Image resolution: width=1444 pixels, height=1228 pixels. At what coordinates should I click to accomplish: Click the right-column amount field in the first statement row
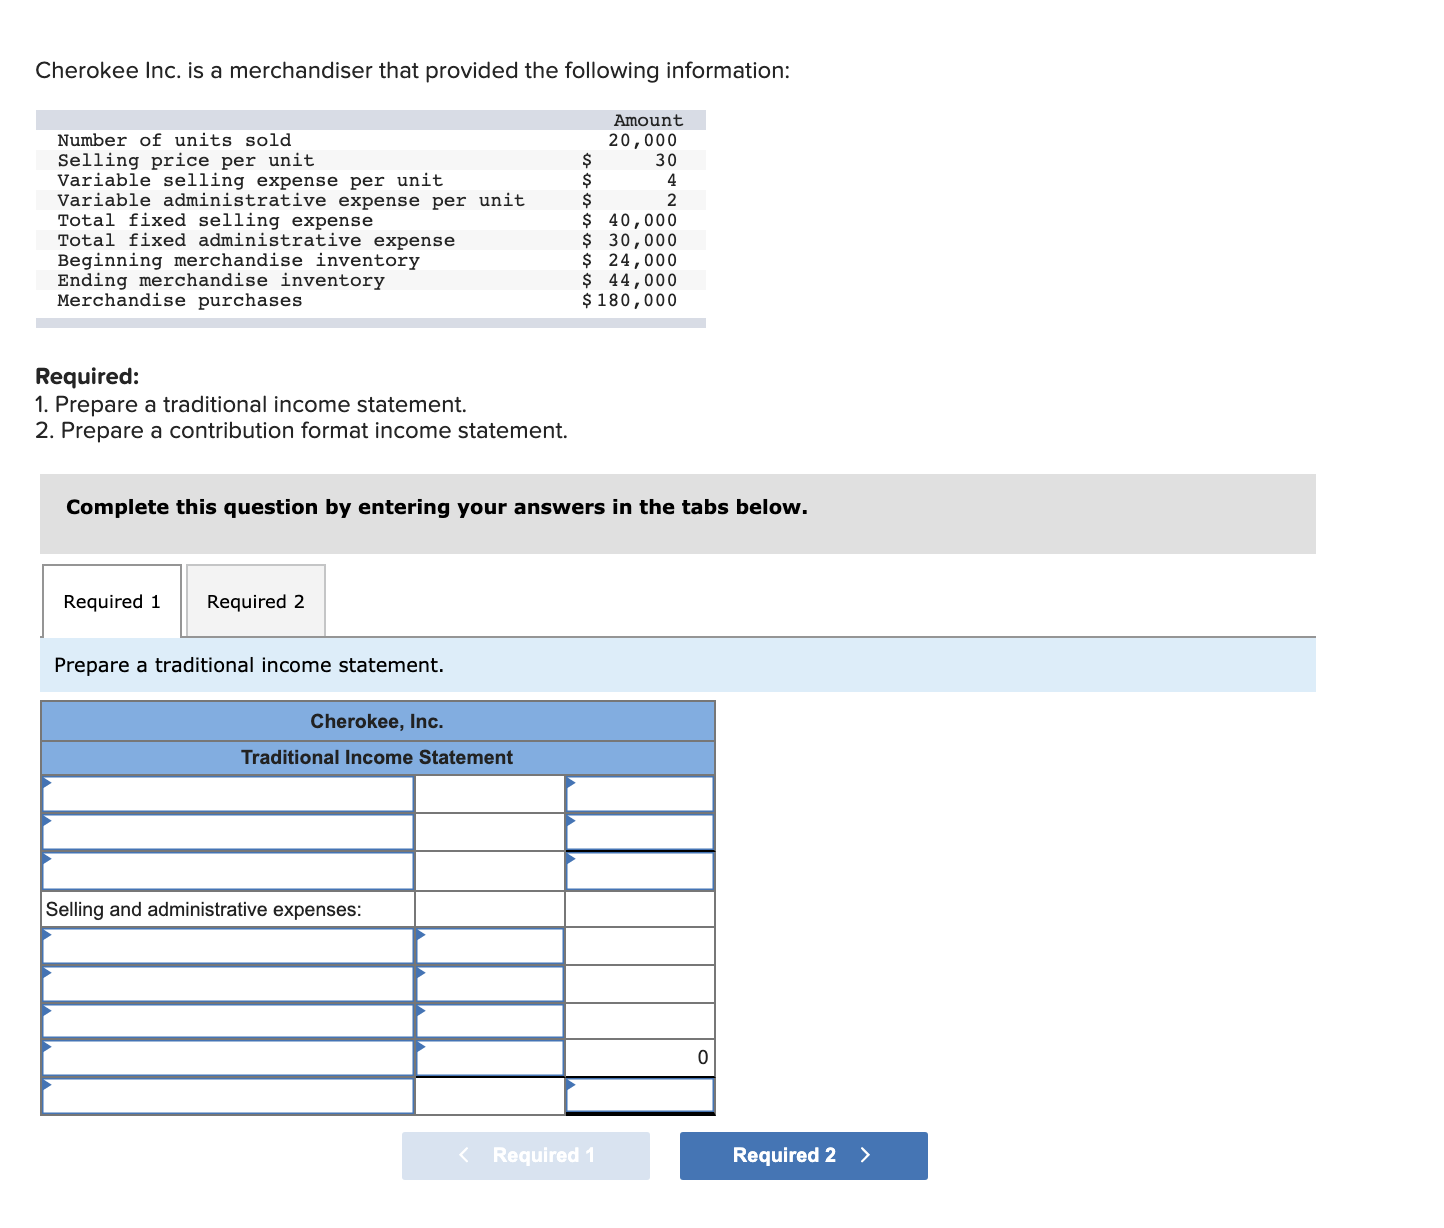click(x=640, y=794)
